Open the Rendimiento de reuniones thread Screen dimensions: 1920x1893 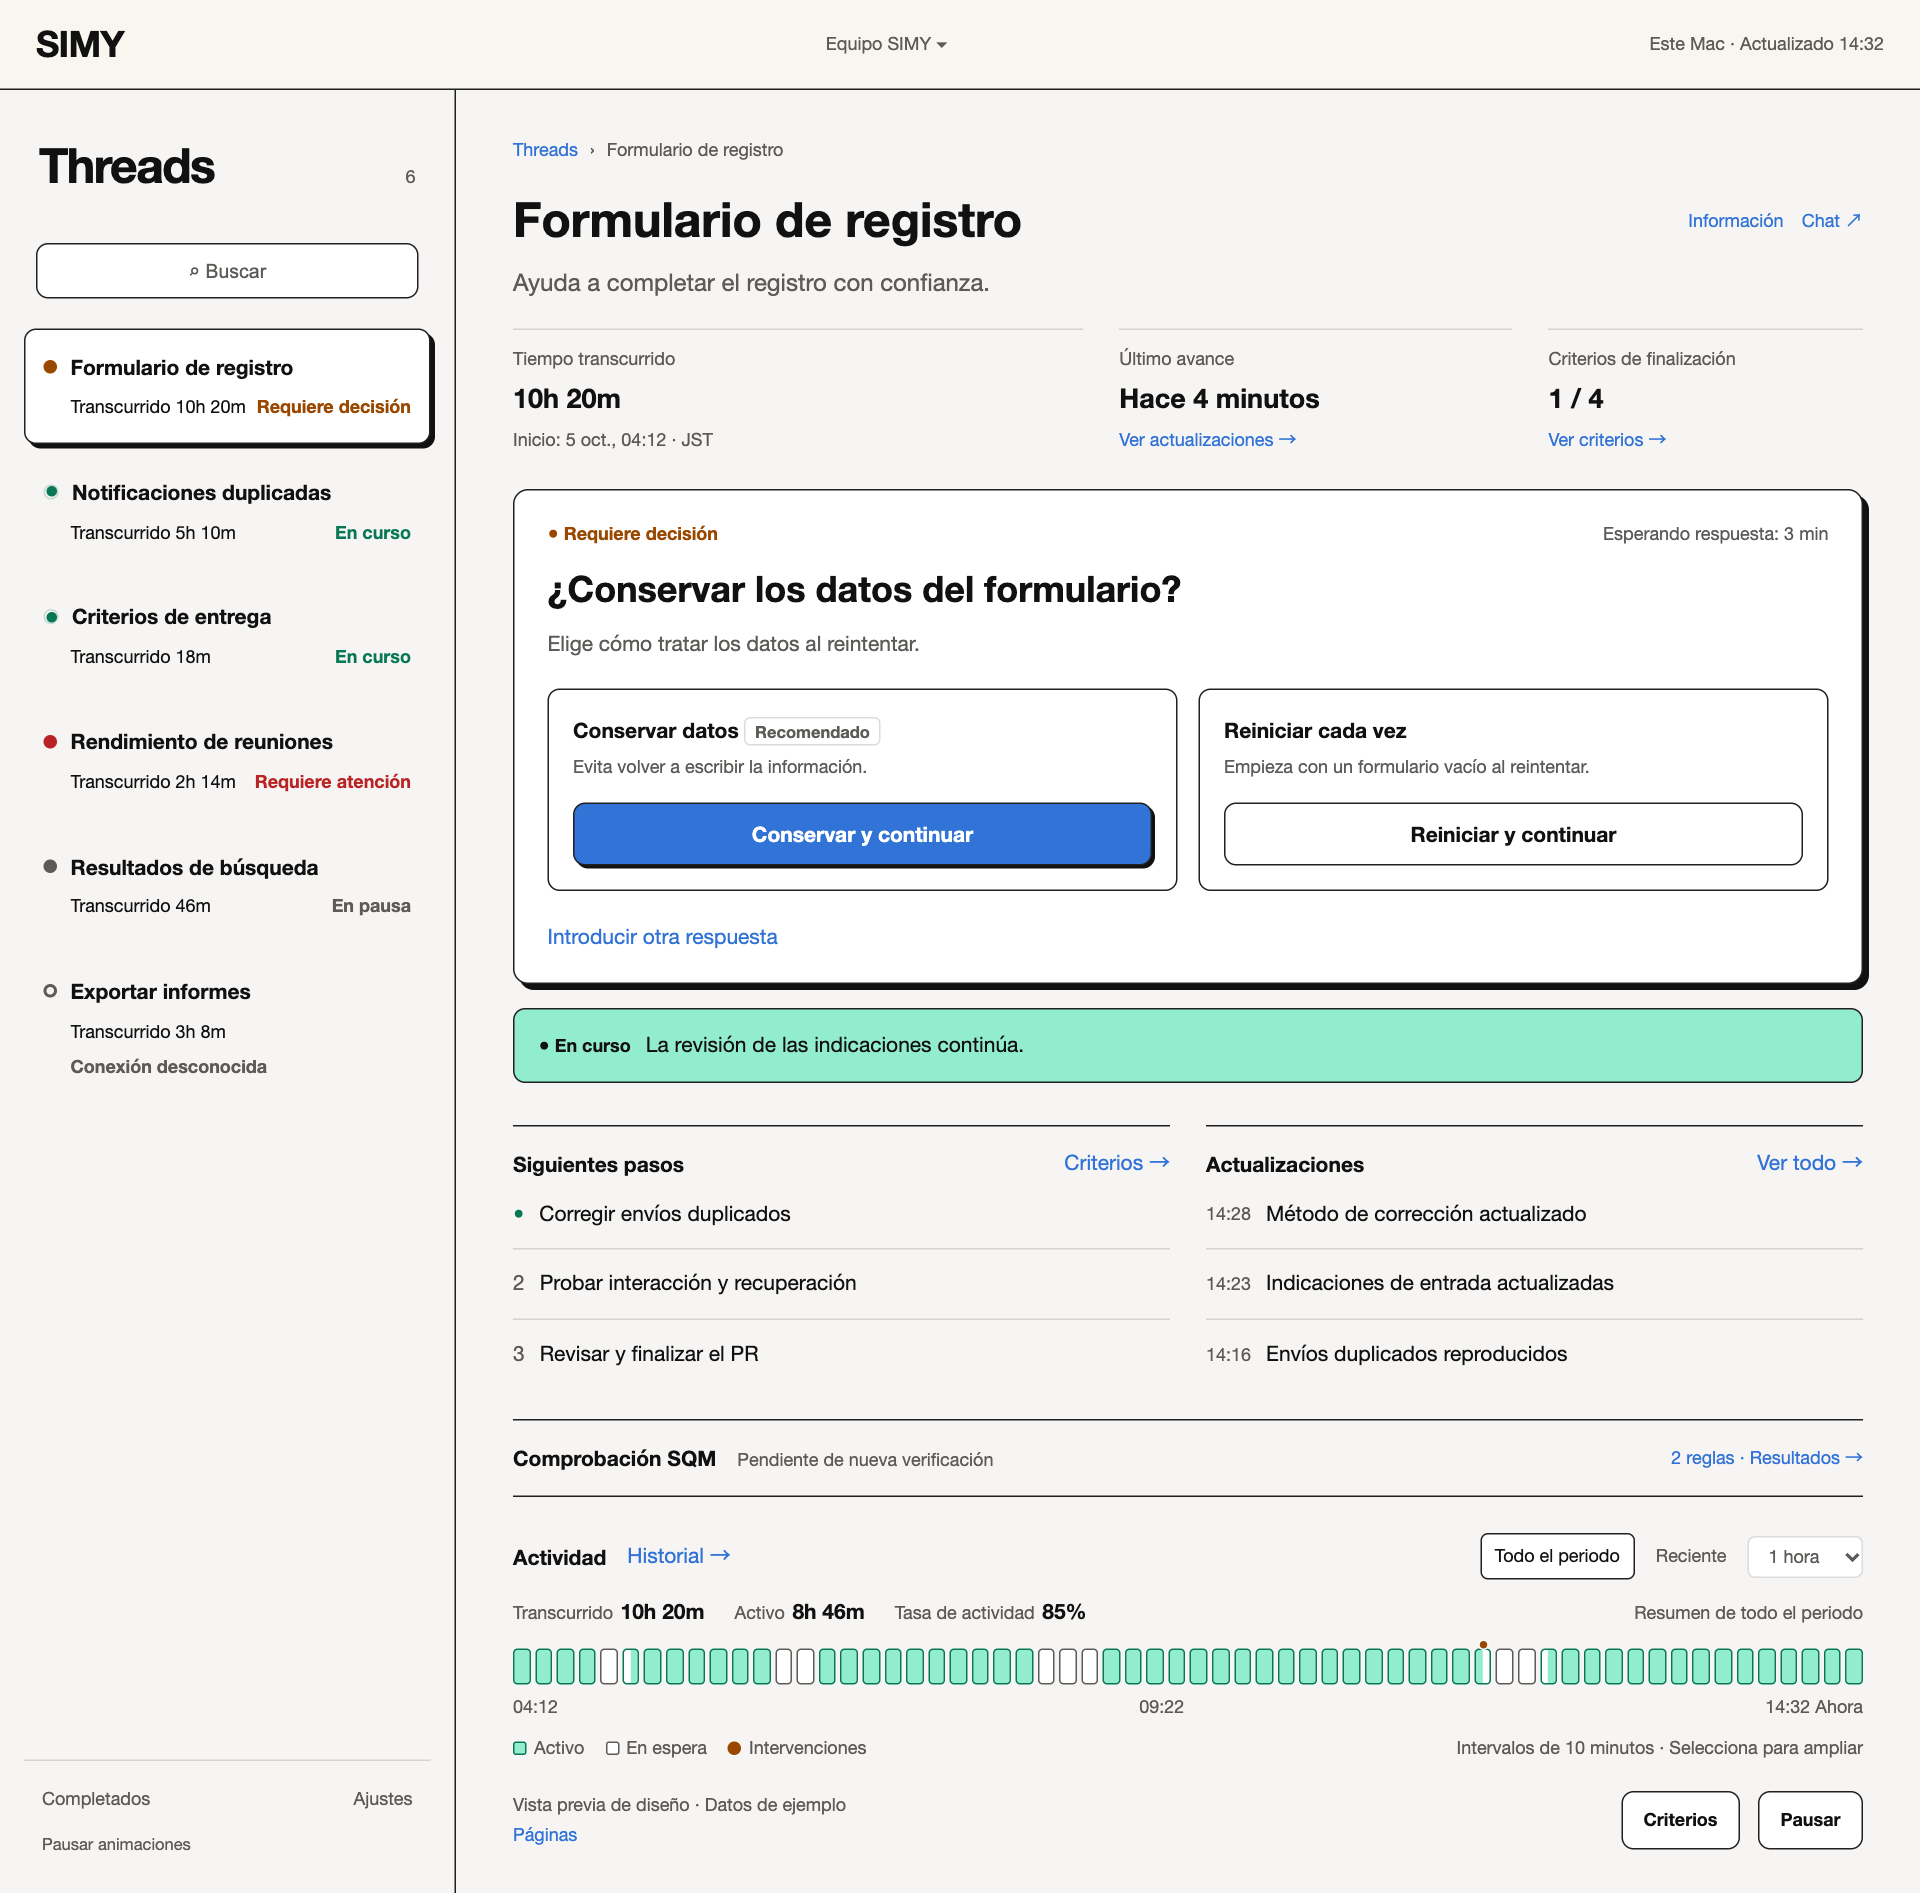coord(227,761)
